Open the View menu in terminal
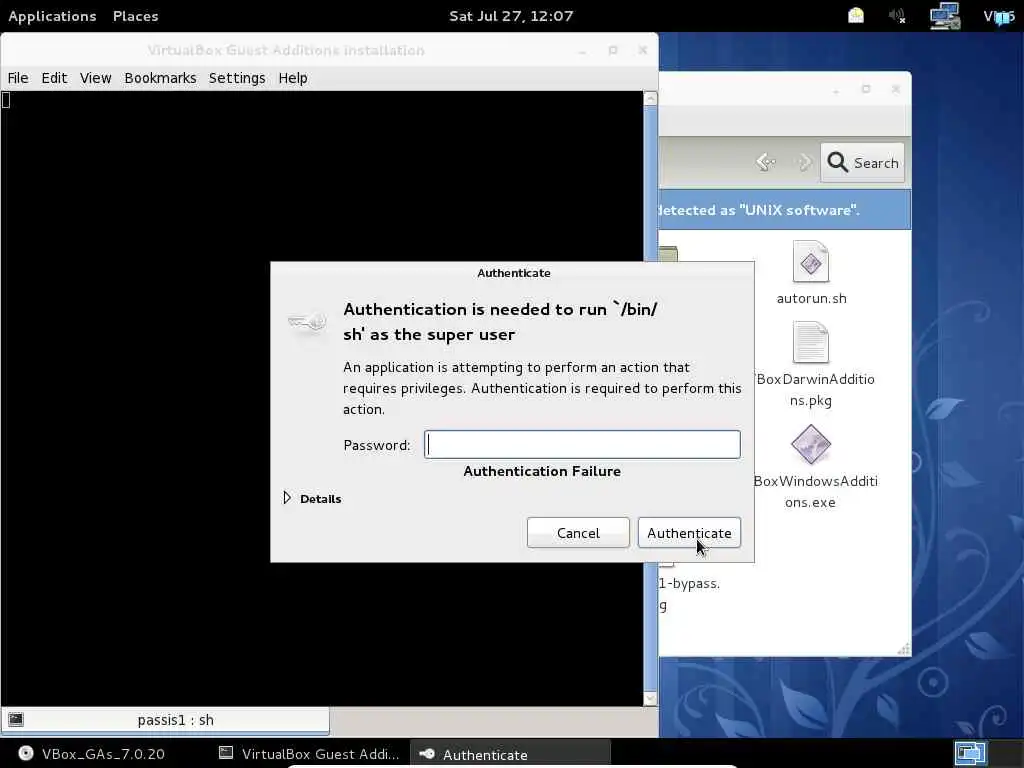1024x768 pixels. pyautogui.click(x=95, y=78)
